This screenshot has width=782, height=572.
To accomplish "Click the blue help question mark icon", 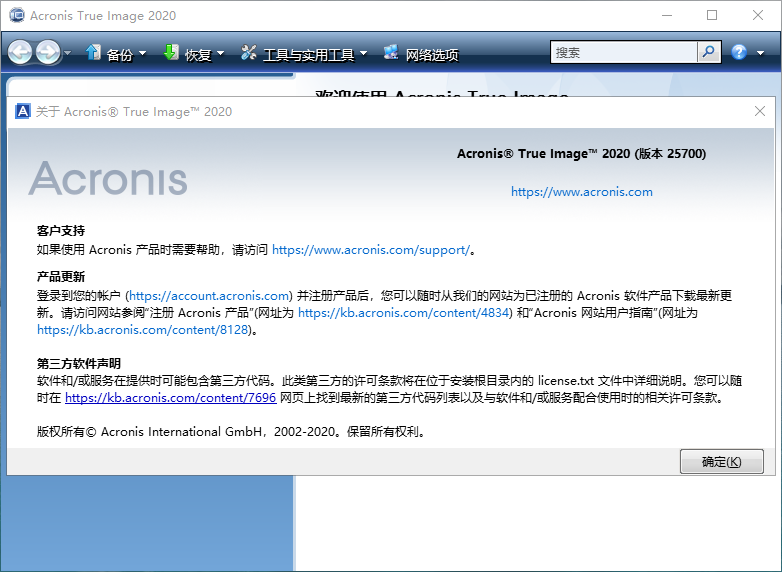I will pyautogui.click(x=739, y=53).
